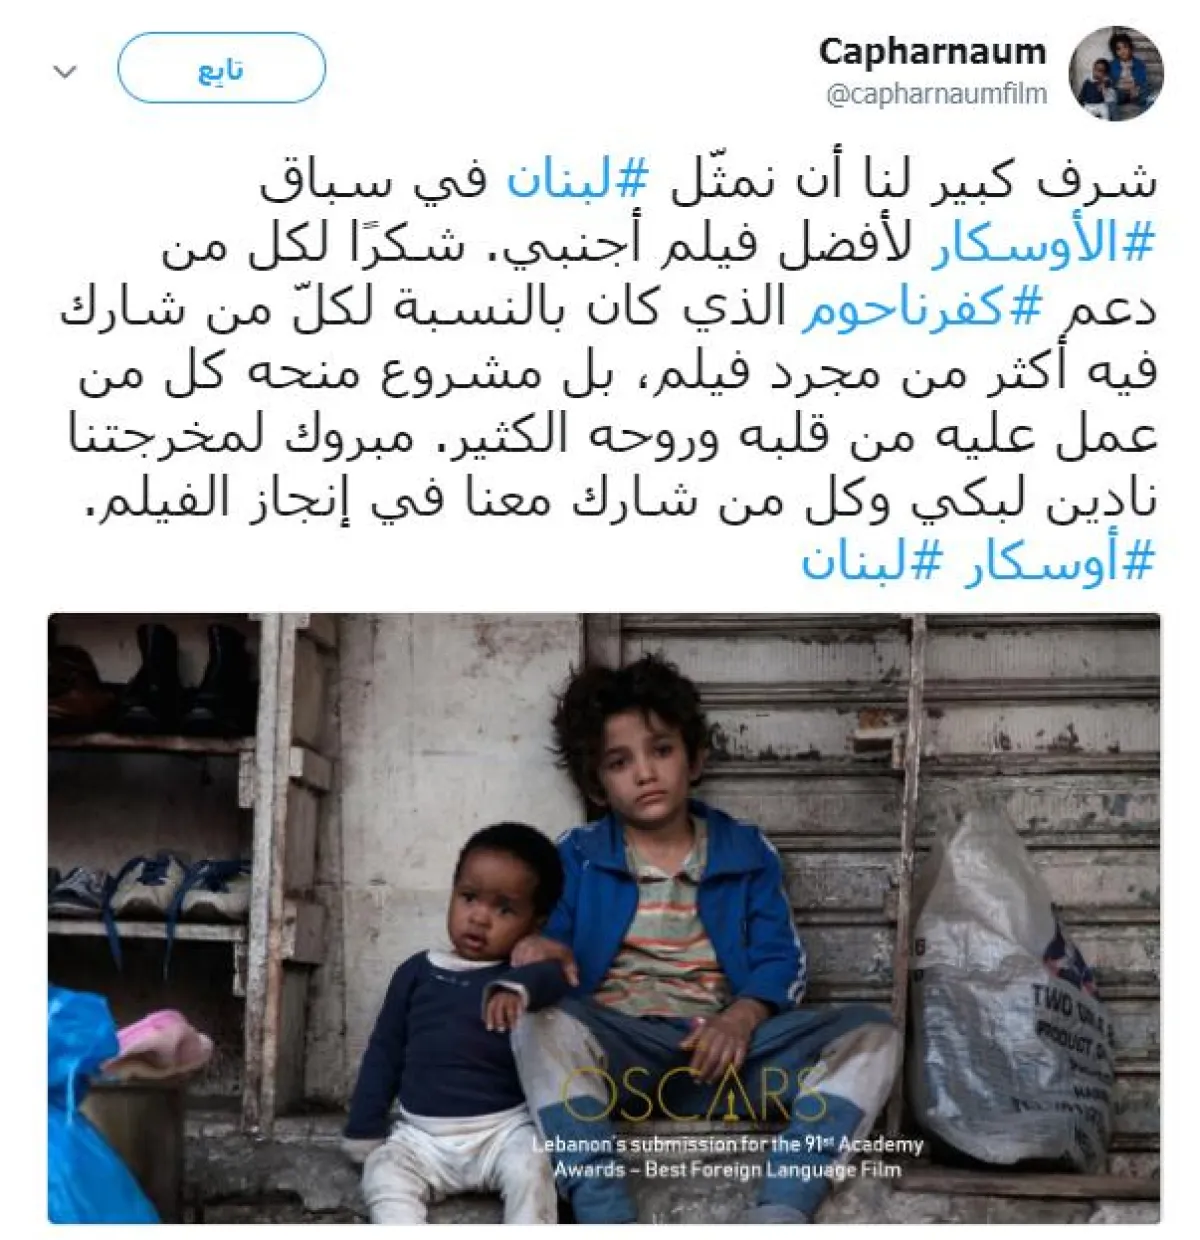Open the #لبنان hashtag following #أوسكار

click(871, 563)
